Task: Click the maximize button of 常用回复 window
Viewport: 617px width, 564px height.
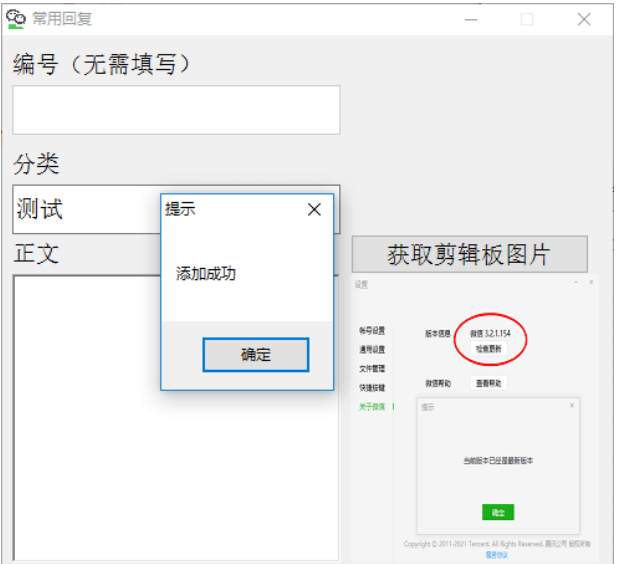Action: coord(527,19)
